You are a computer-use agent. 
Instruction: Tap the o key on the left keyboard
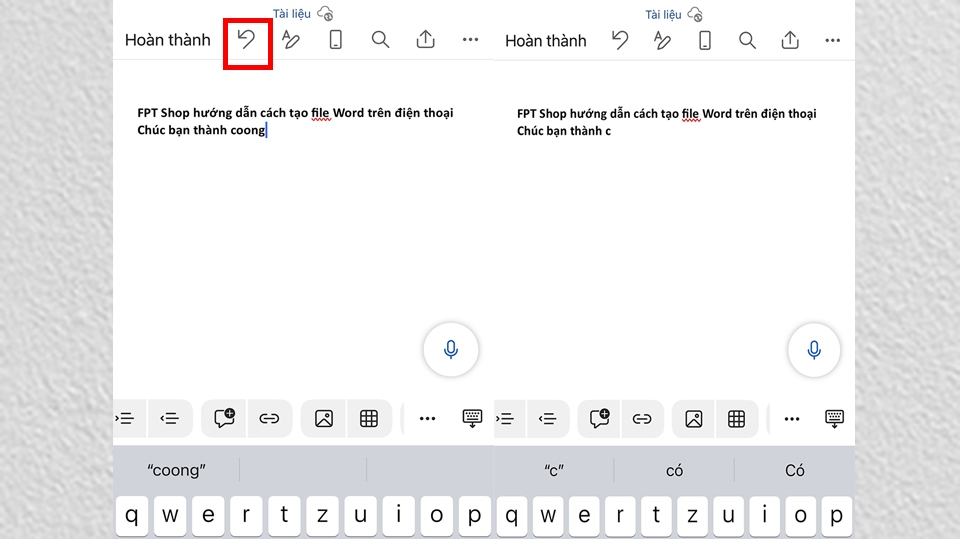tap(436, 516)
